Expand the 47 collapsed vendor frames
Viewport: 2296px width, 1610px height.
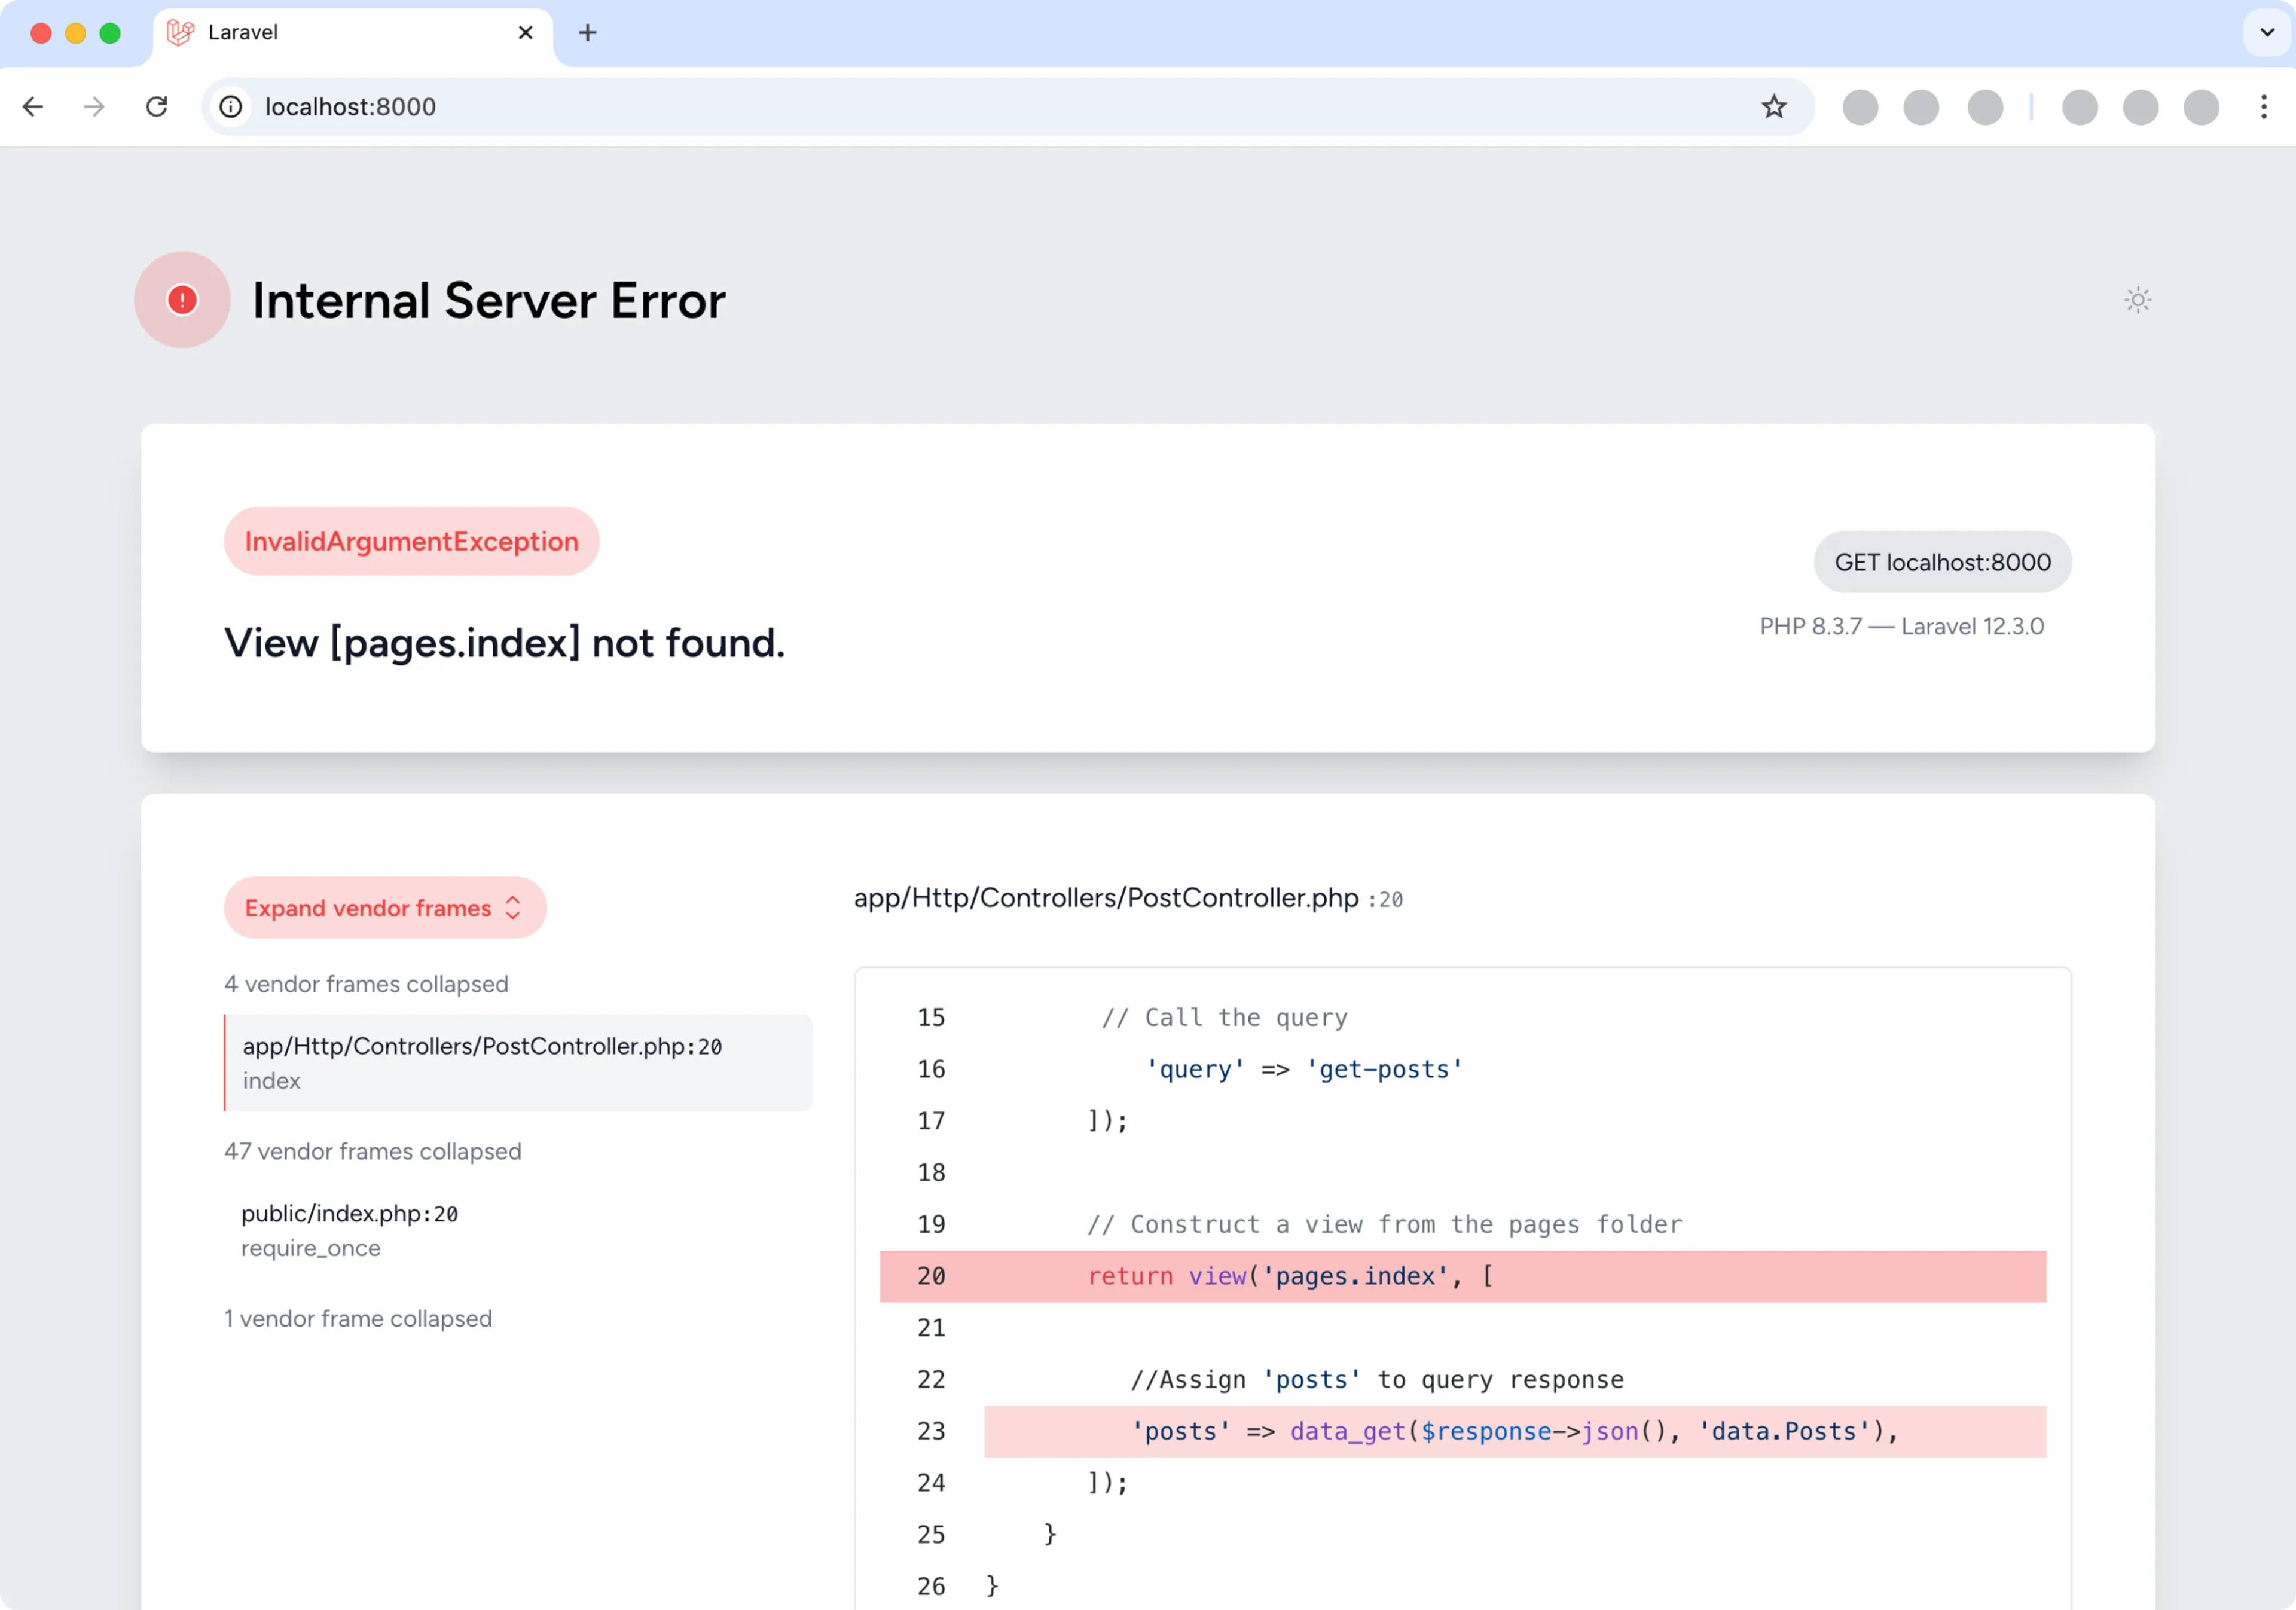[372, 1151]
